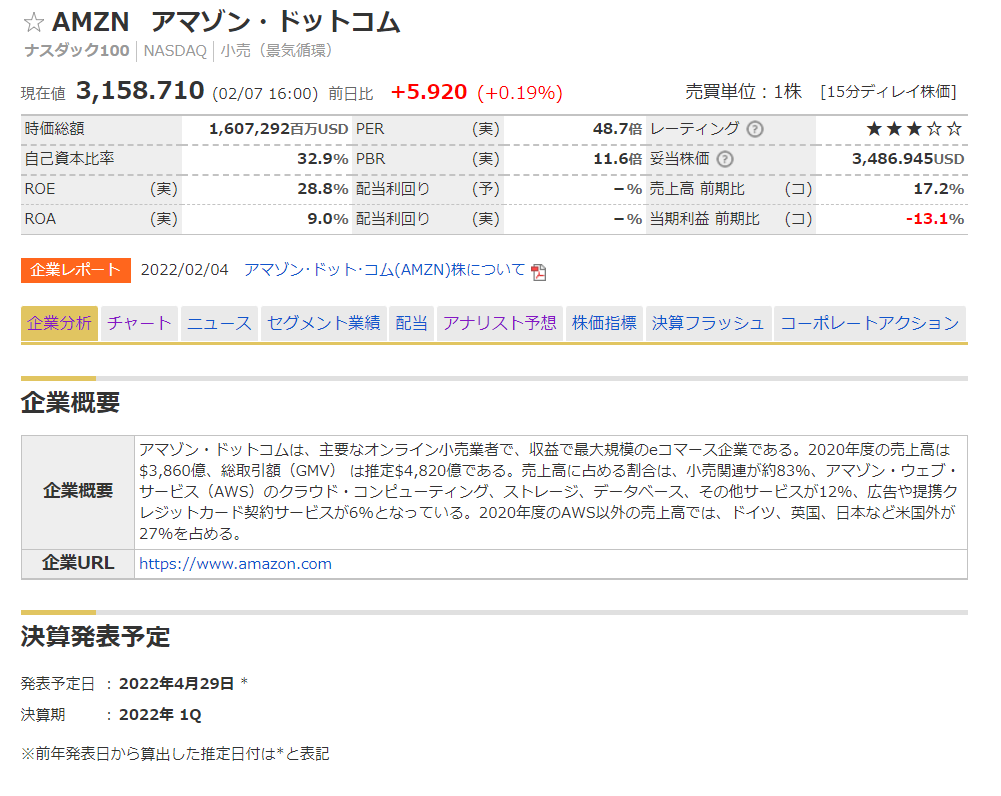Open the 決算フラッシュ tab

tap(709, 323)
